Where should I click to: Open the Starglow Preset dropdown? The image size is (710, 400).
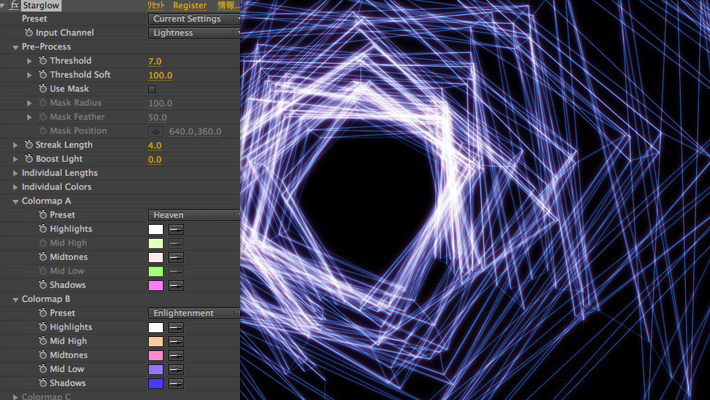(194, 19)
